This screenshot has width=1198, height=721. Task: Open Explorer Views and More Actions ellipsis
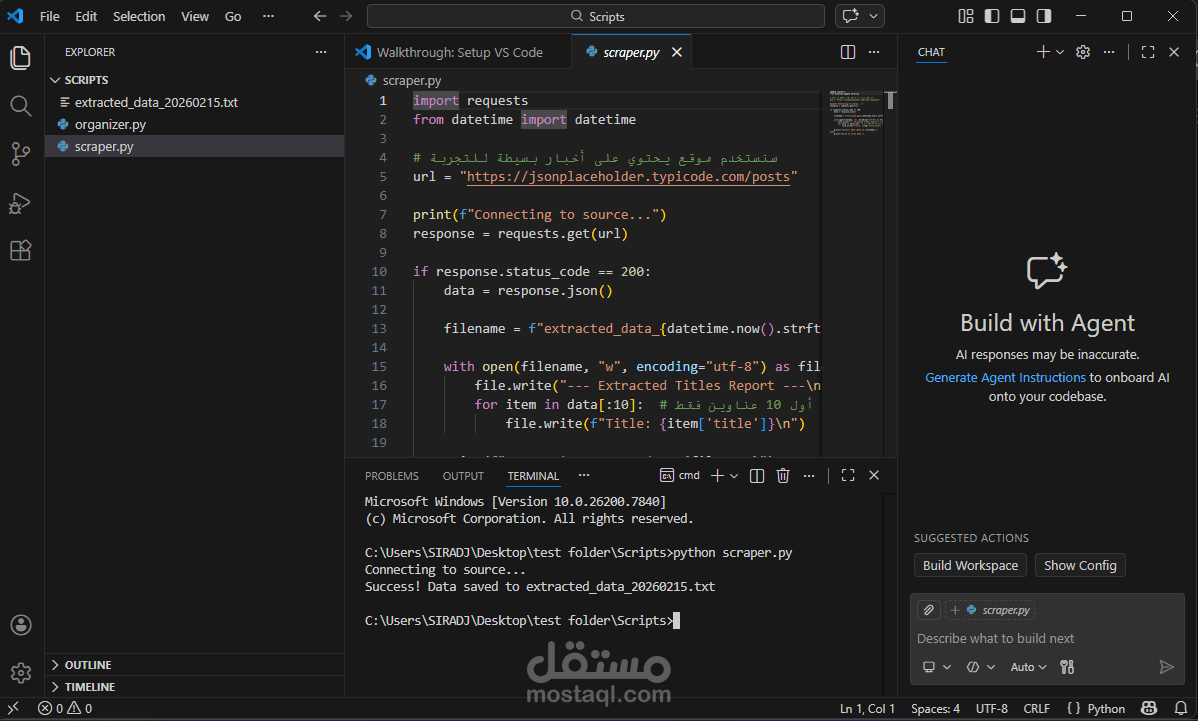click(x=321, y=52)
